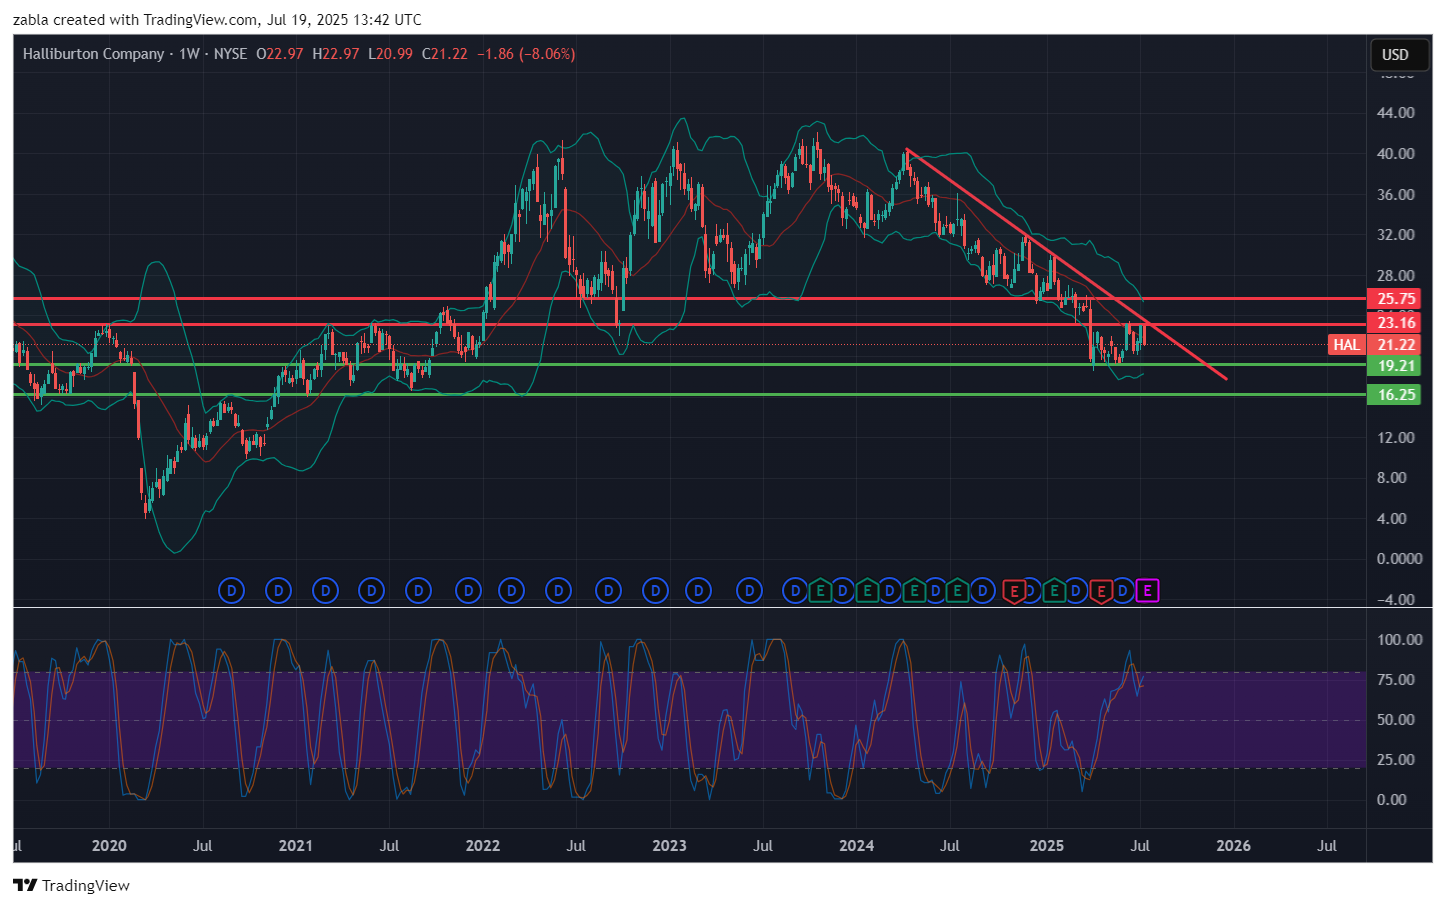Click the 2023 label on time axis
This screenshot has width=1446, height=907.
(669, 846)
